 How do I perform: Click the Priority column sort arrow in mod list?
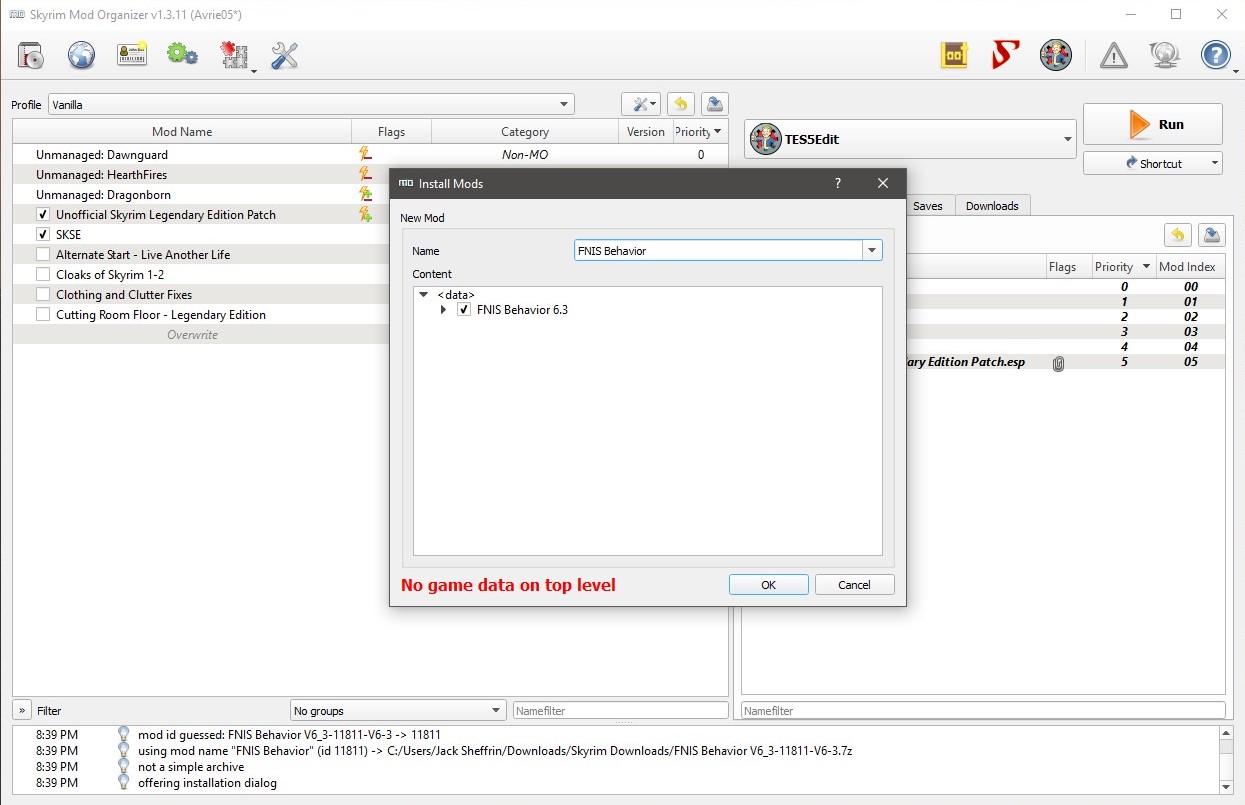coord(717,131)
